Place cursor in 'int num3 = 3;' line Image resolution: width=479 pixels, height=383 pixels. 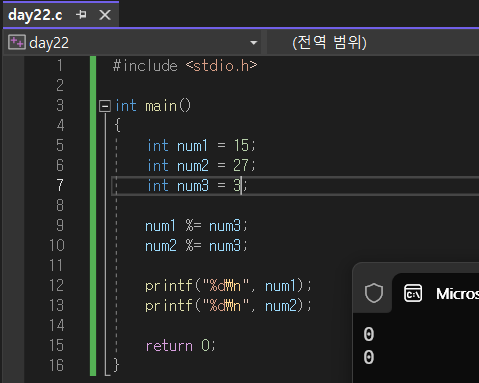tap(197, 186)
